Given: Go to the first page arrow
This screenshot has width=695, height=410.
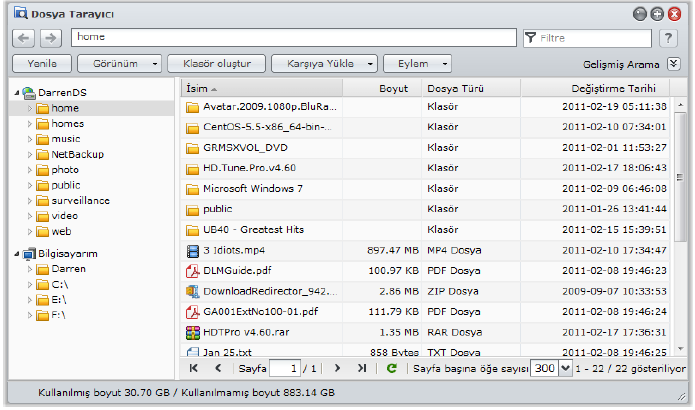Looking at the screenshot, I should point(194,368).
